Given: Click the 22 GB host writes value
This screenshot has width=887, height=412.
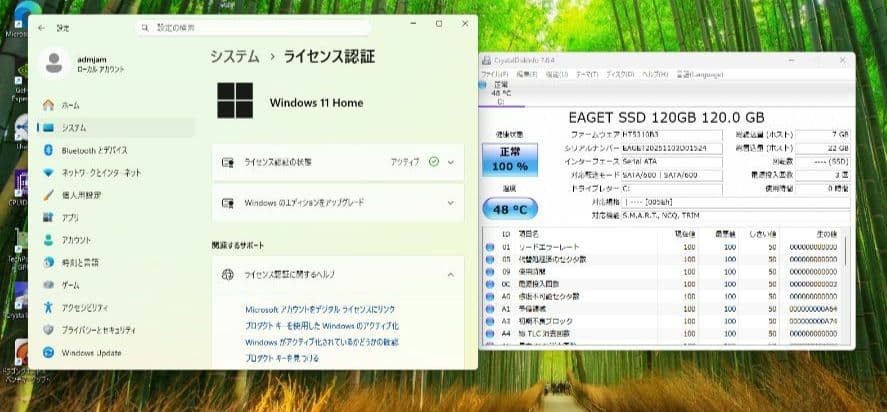Looking at the screenshot, I should click(x=823, y=148).
